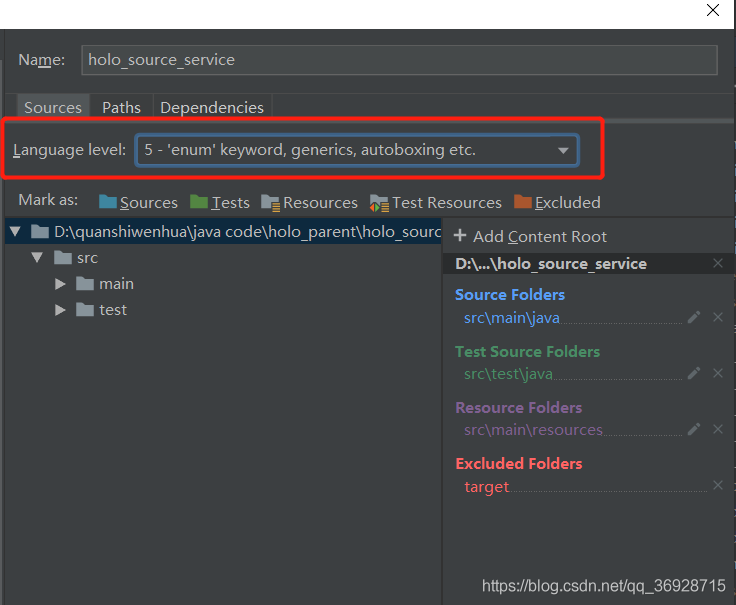The width and height of the screenshot is (736, 605).
Task: Select the D:\quanshiwenhua content root row
Action: coord(223,231)
